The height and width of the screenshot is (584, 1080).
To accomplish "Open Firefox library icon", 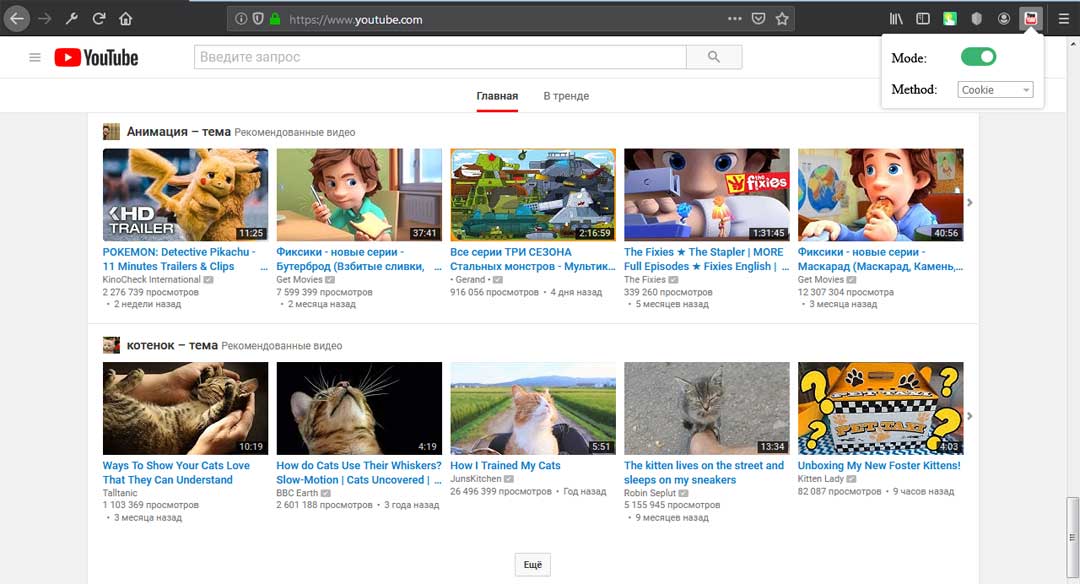I will point(895,19).
